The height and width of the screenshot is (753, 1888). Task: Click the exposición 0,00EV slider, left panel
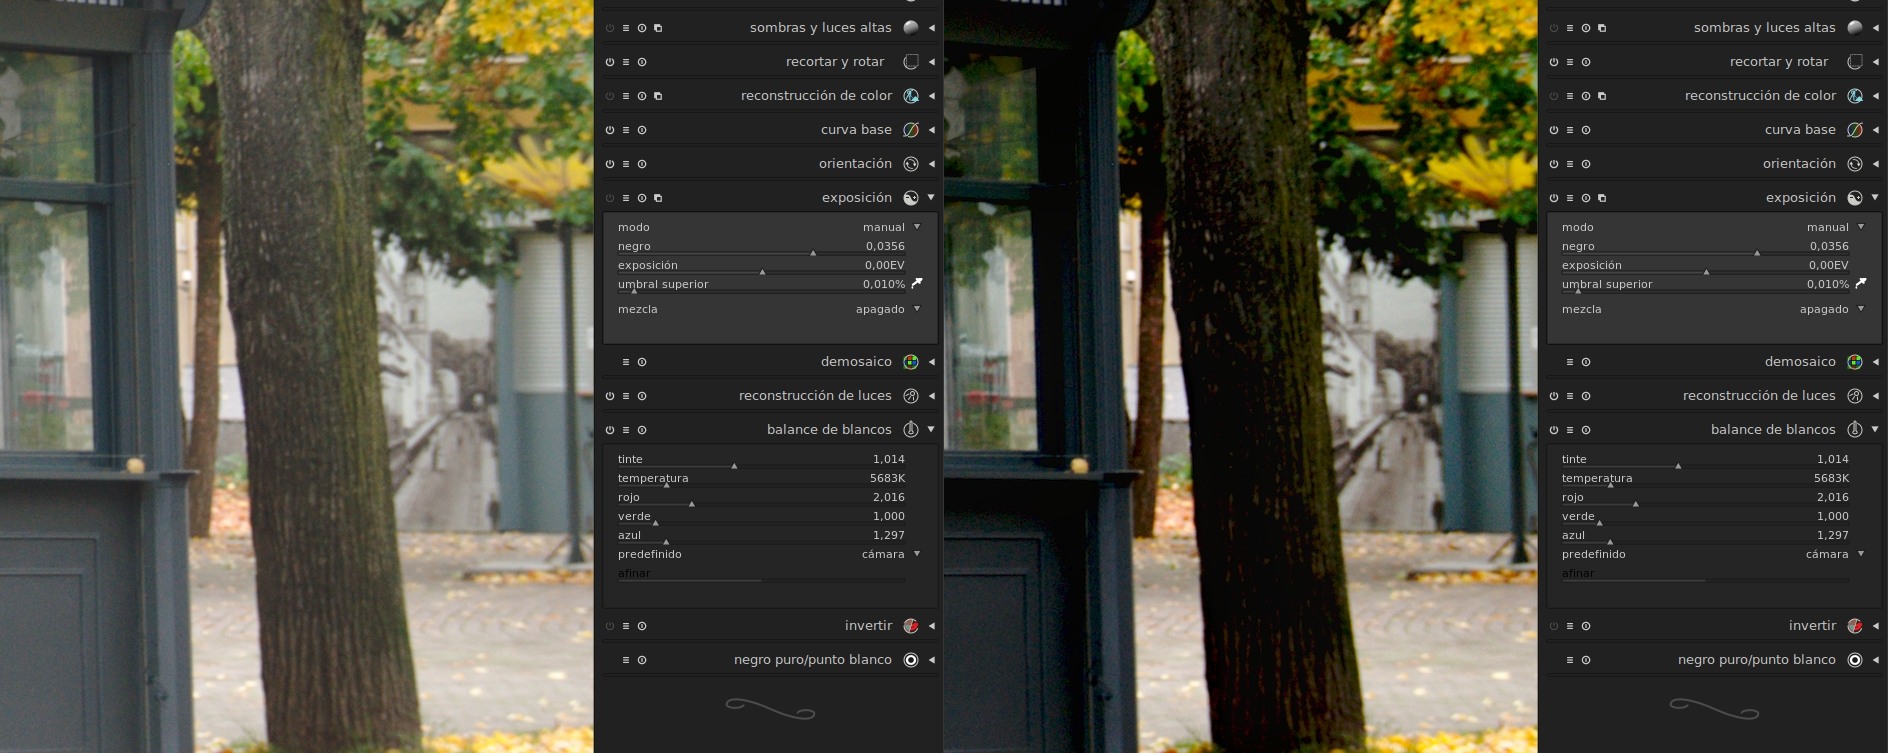[x=761, y=266]
